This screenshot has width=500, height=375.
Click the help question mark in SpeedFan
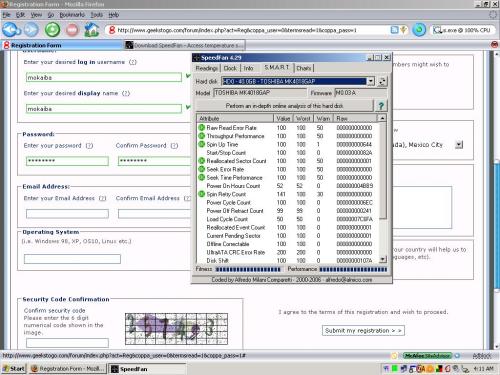point(381,106)
